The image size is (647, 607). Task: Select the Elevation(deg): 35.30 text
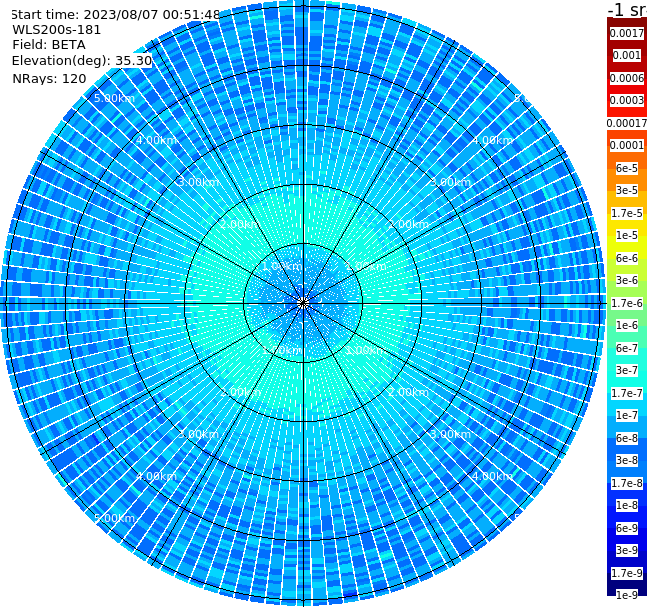[82, 61]
